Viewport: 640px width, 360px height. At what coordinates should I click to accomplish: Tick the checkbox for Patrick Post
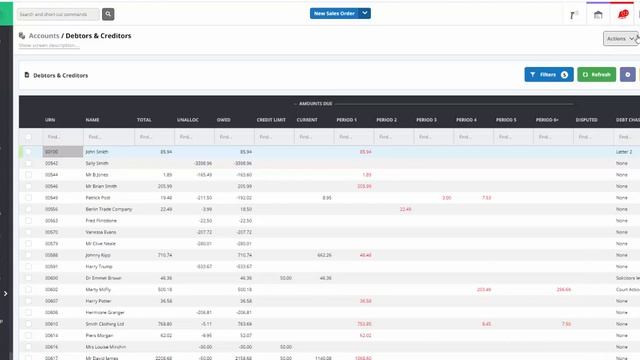(x=28, y=198)
